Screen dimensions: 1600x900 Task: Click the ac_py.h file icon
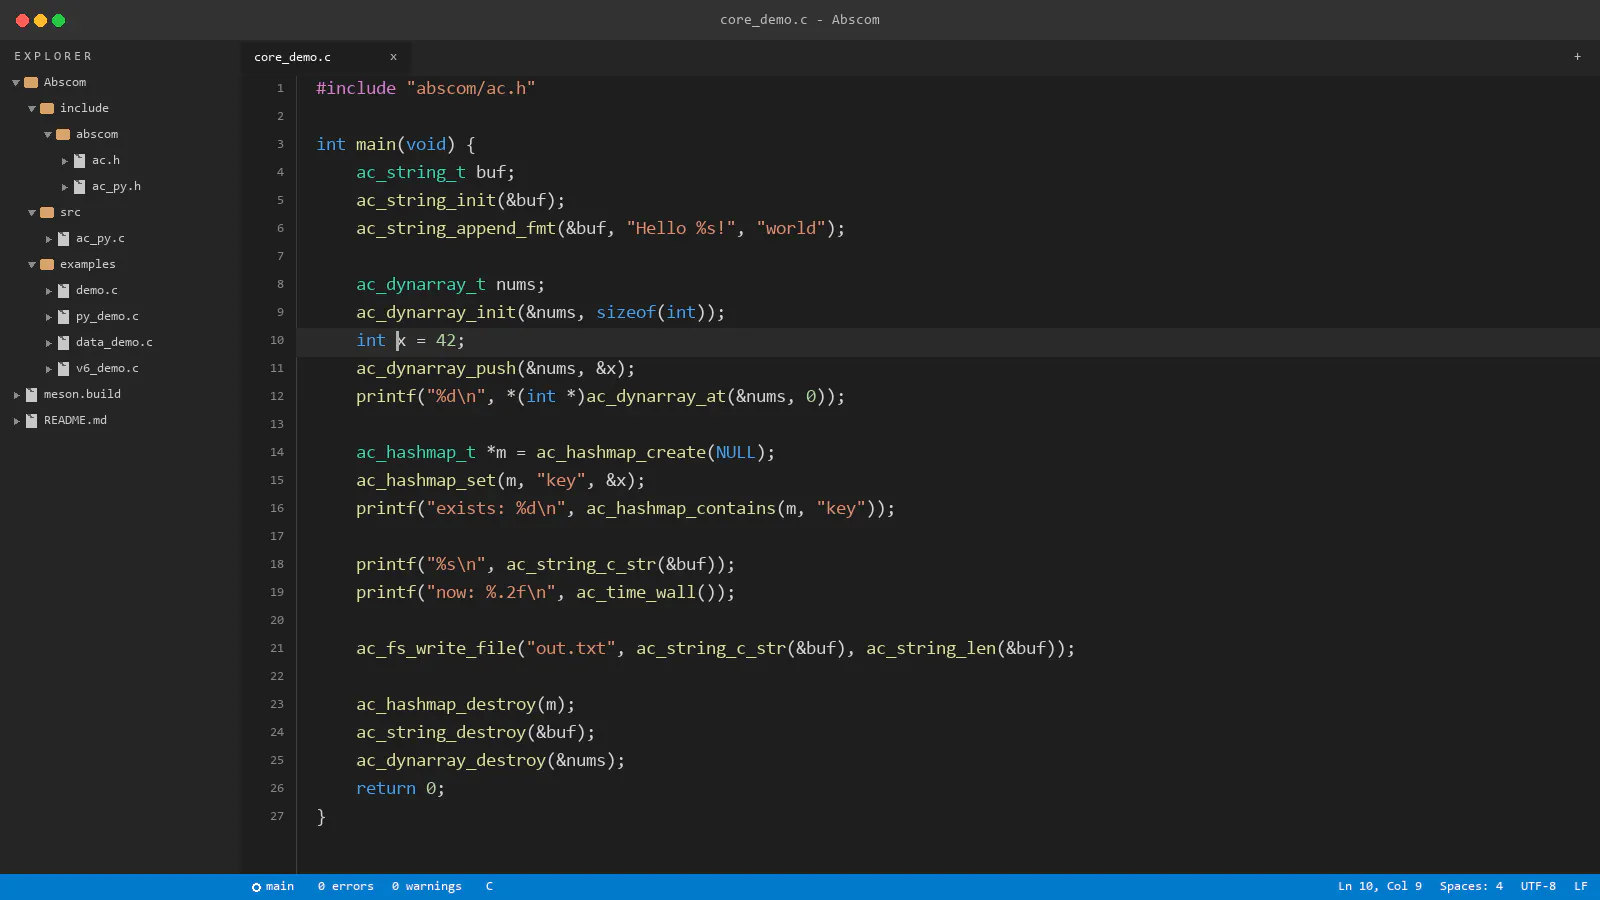click(79, 186)
